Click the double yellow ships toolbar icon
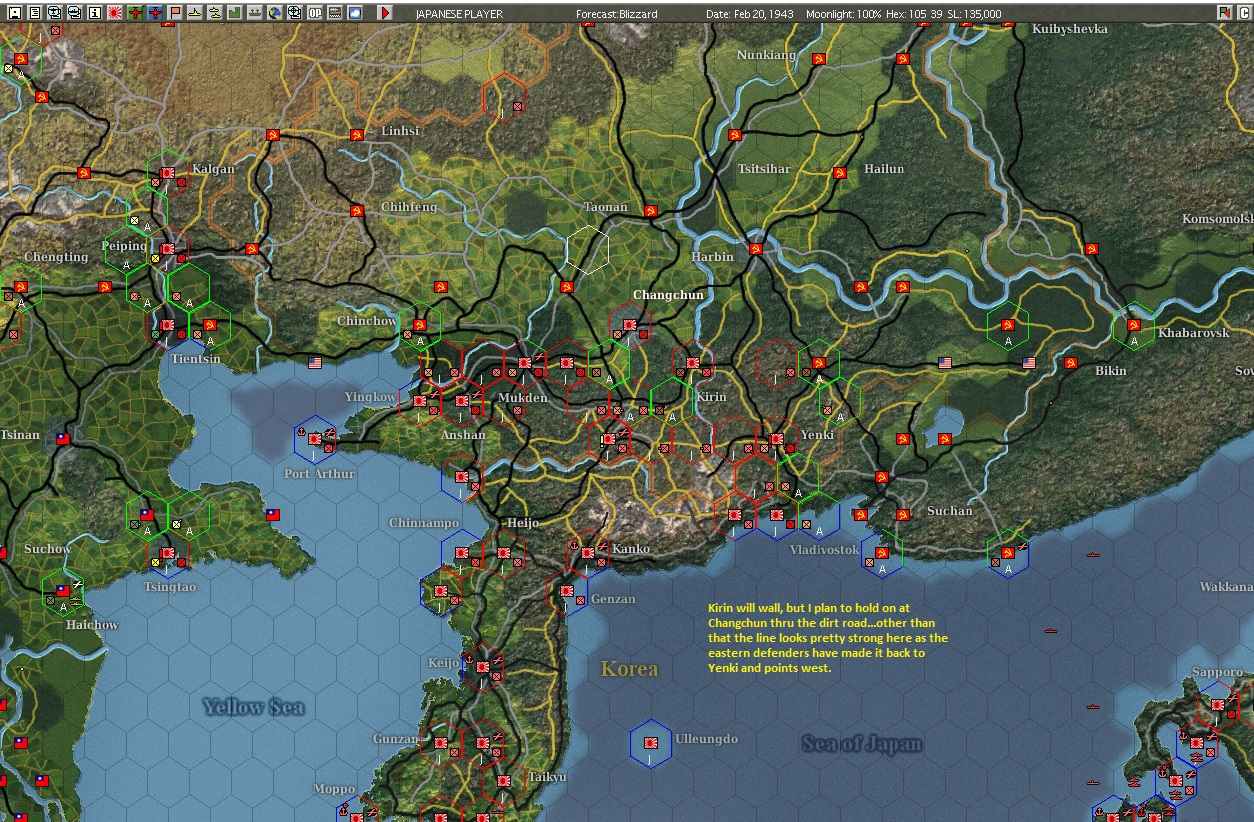The image size is (1254, 822). coord(214,13)
